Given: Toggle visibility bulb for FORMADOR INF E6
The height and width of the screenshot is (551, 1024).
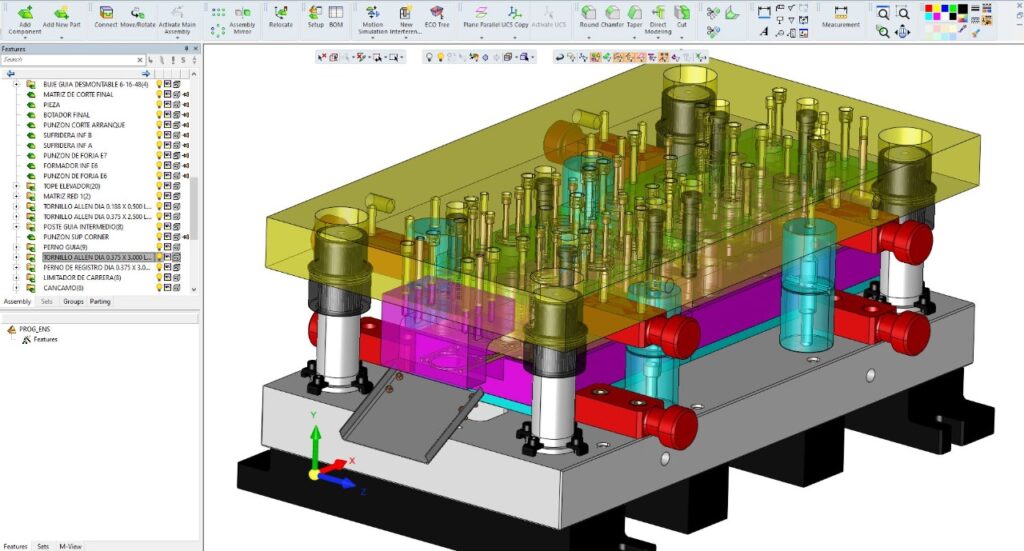Looking at the screenshot, I should (159, 165).
